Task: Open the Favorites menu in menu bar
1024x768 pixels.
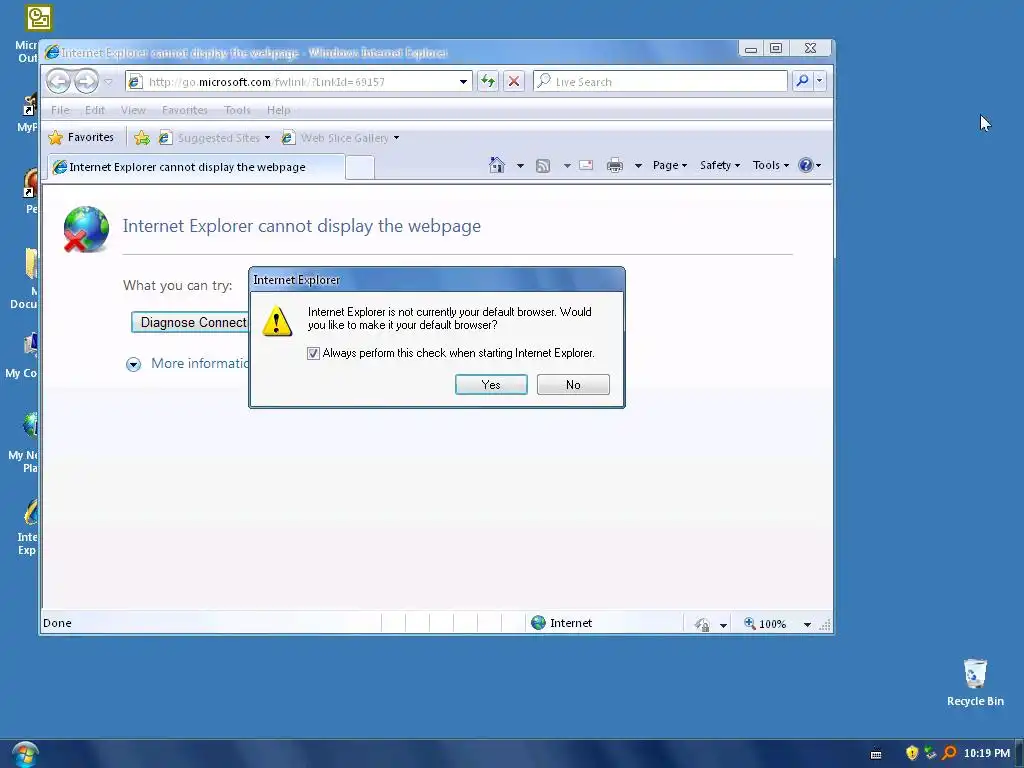Action: point(185,110)
